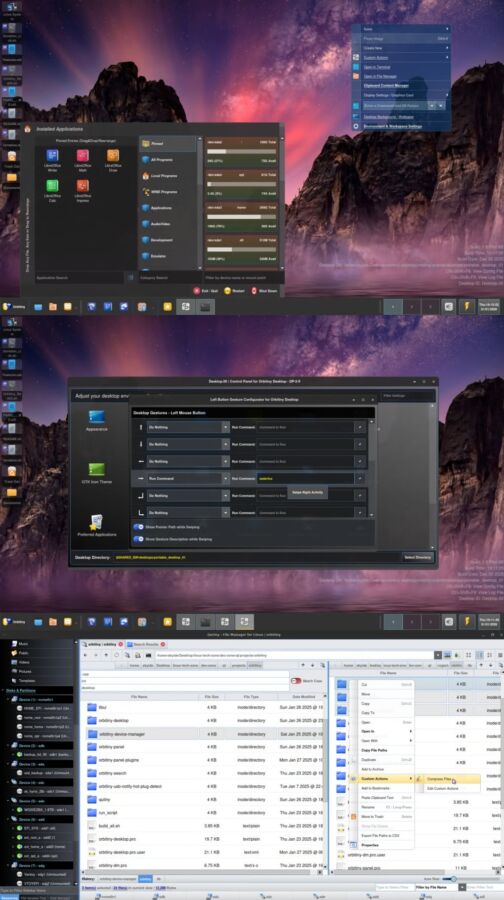504x900 pixels.
Task: Click the Restart button
Action: coord(234,291)
